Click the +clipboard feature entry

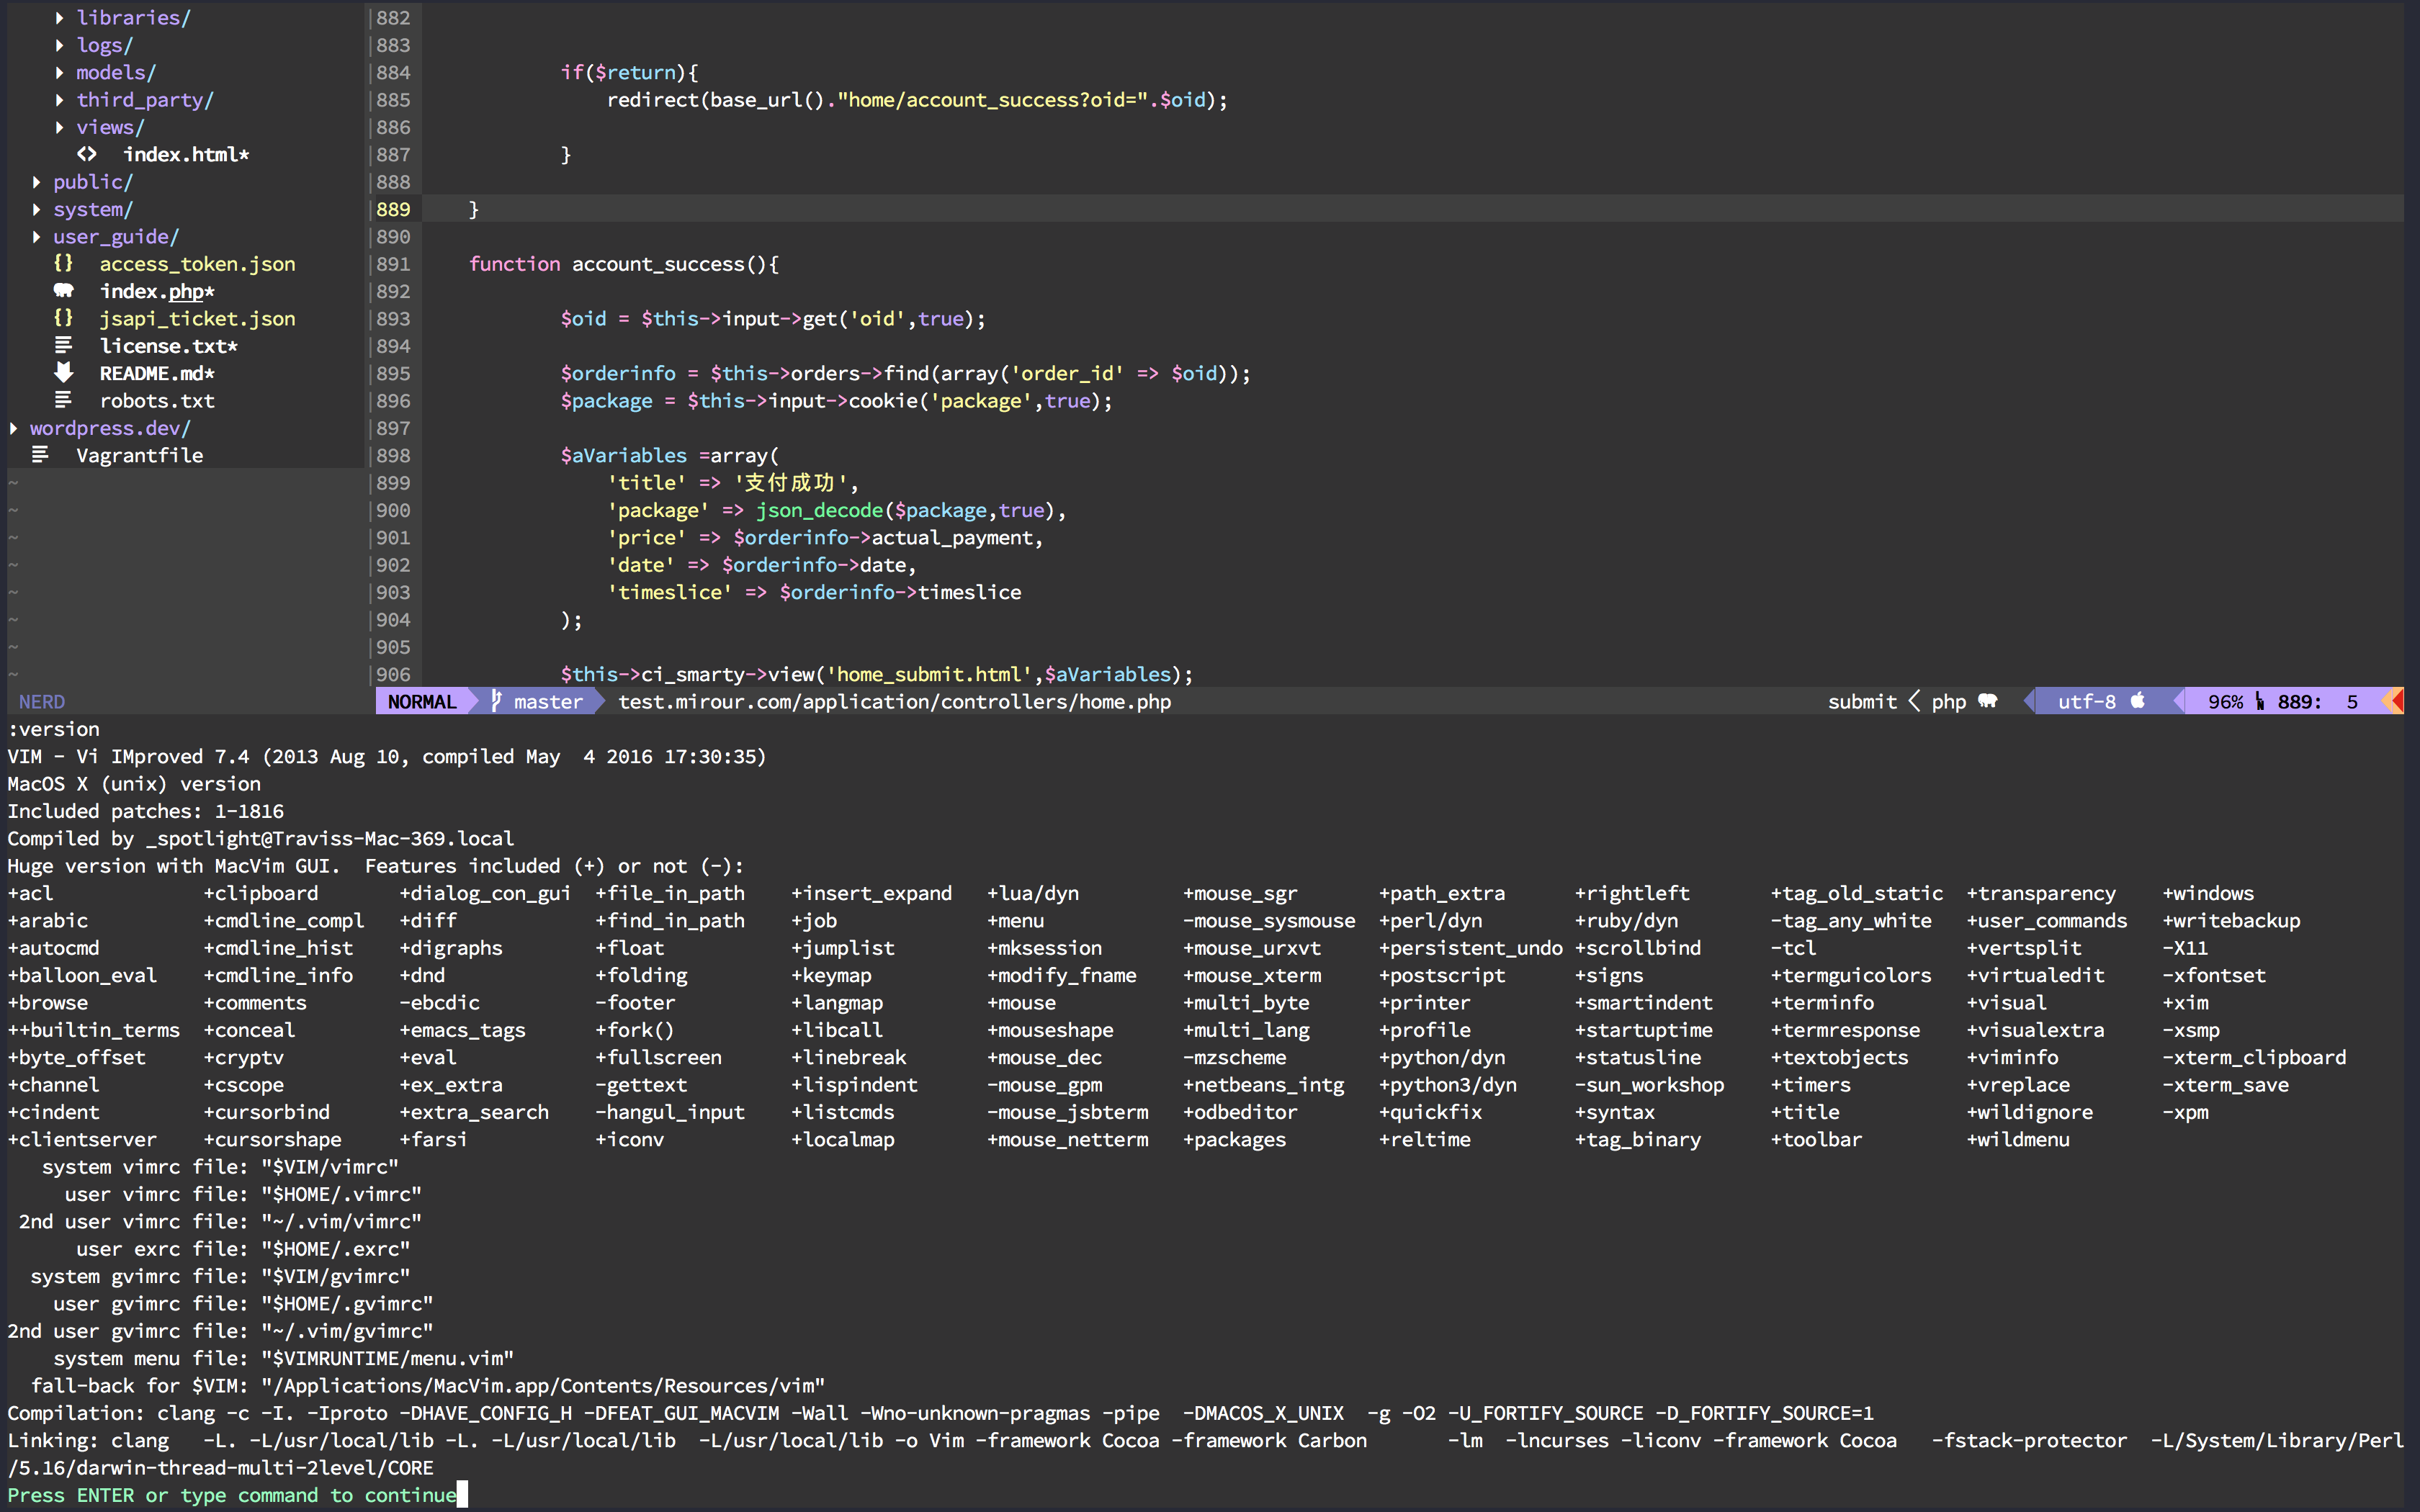(x=261, y=893)
